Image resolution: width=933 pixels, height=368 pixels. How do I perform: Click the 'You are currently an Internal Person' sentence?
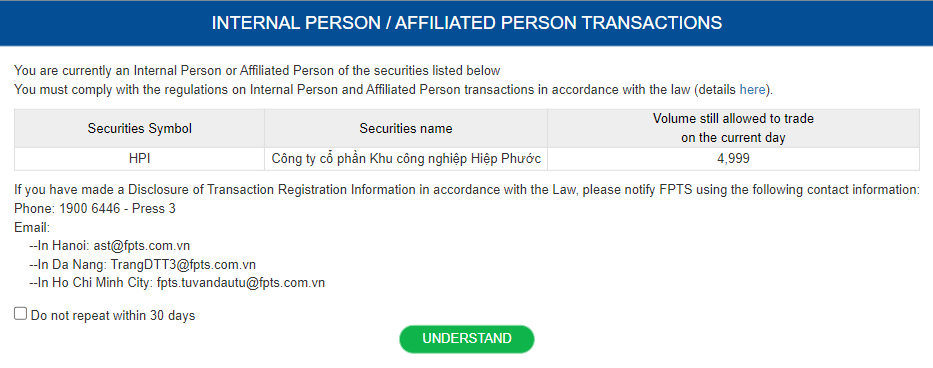tap(257, 71)
